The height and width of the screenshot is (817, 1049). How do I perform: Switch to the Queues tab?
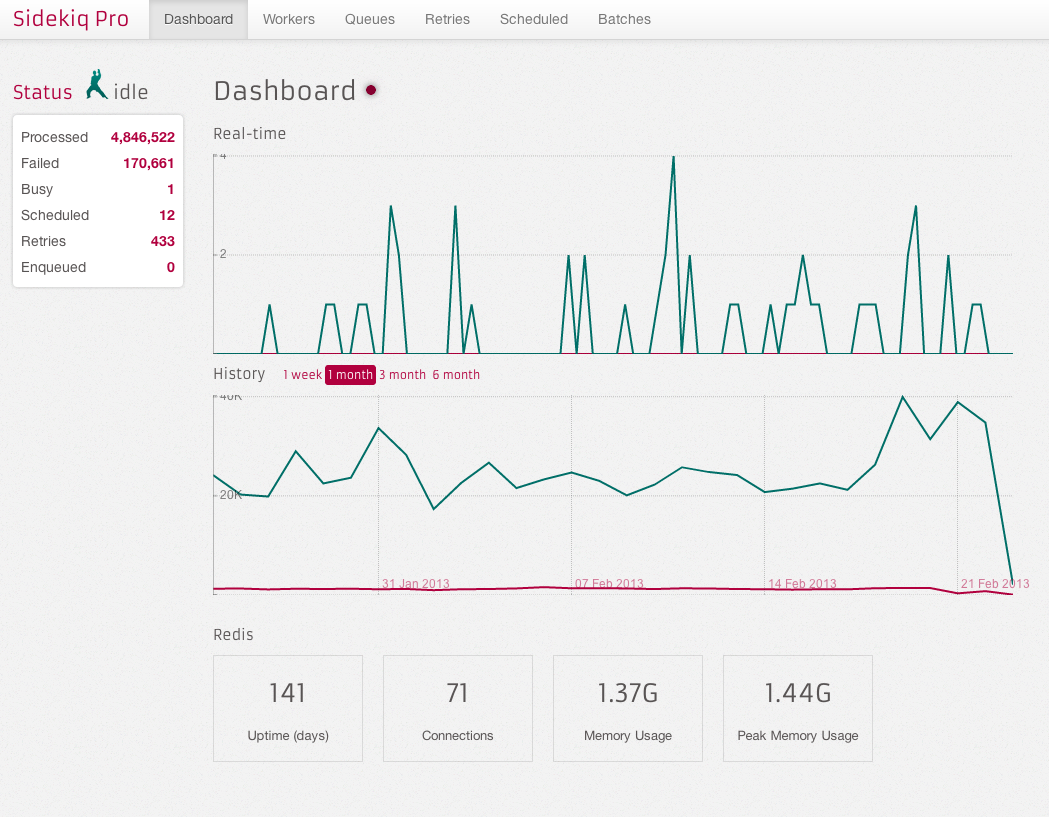(x=369, y=19)
